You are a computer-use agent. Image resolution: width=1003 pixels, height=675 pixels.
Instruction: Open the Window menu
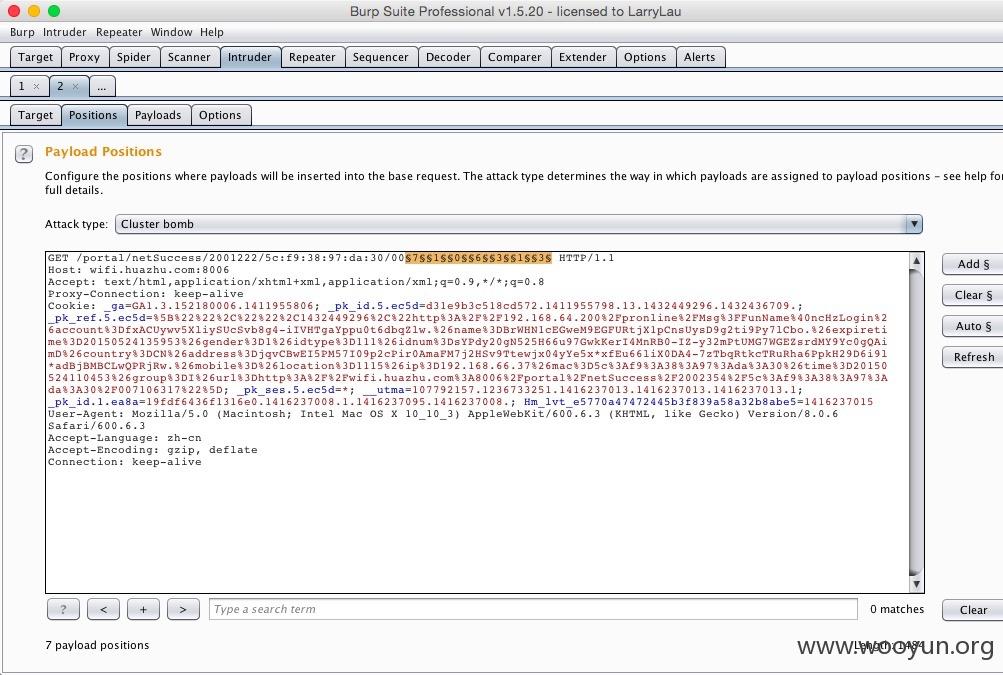point(171,32)
